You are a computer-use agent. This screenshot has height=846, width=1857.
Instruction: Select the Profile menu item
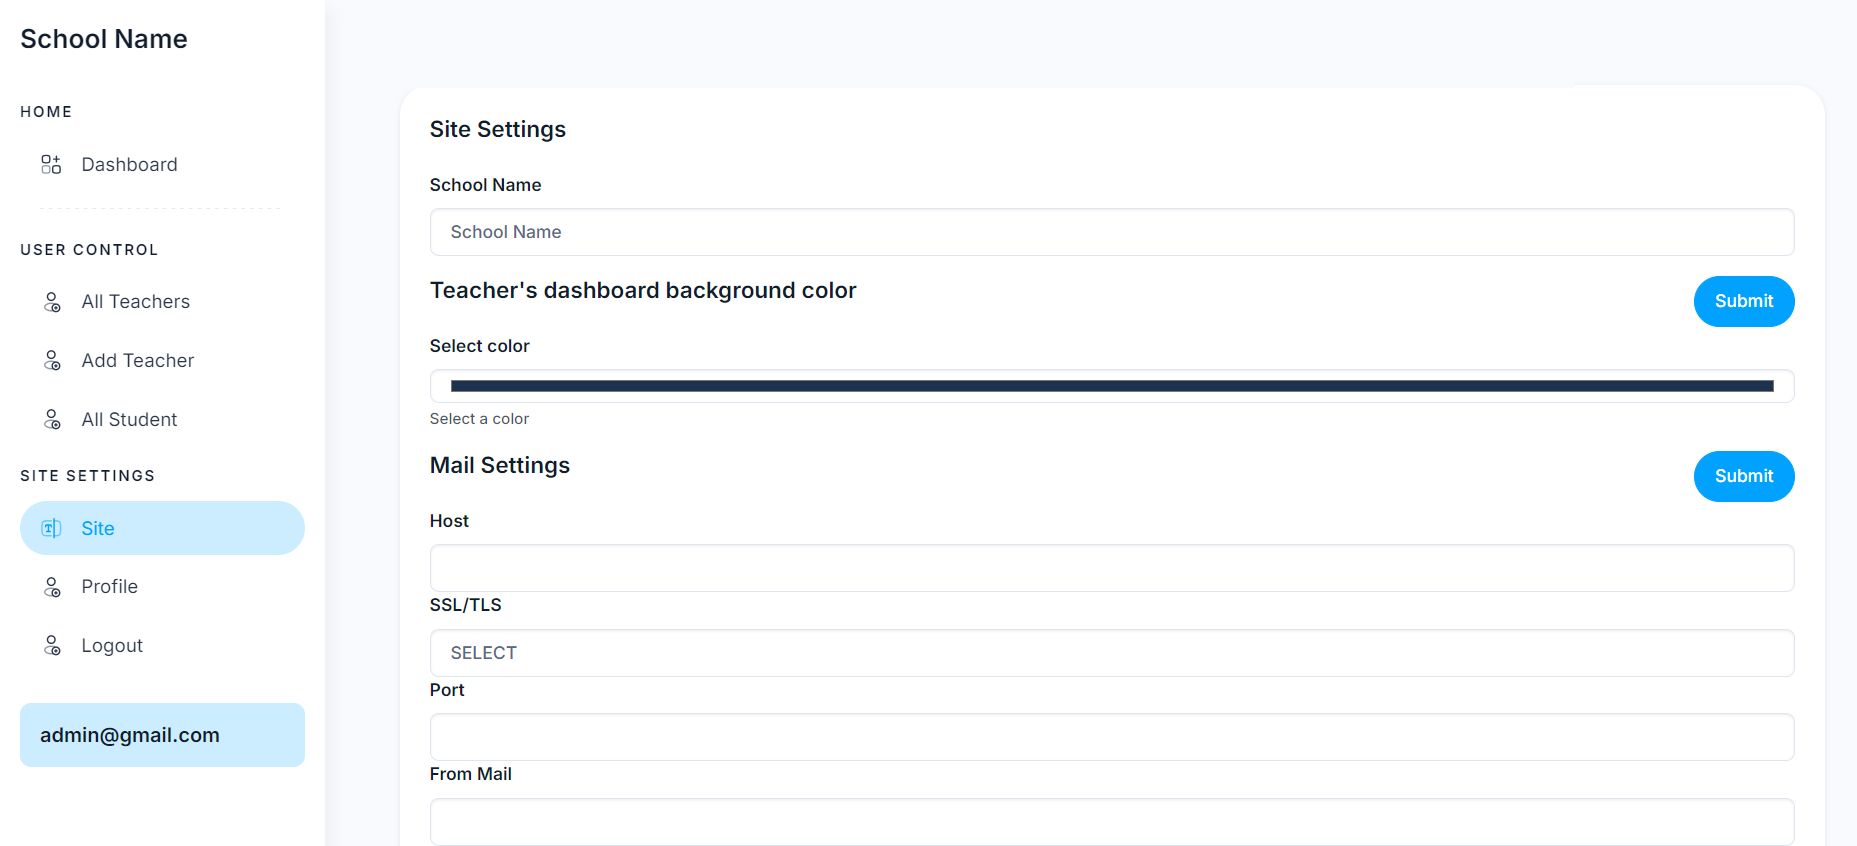point(109,587)
